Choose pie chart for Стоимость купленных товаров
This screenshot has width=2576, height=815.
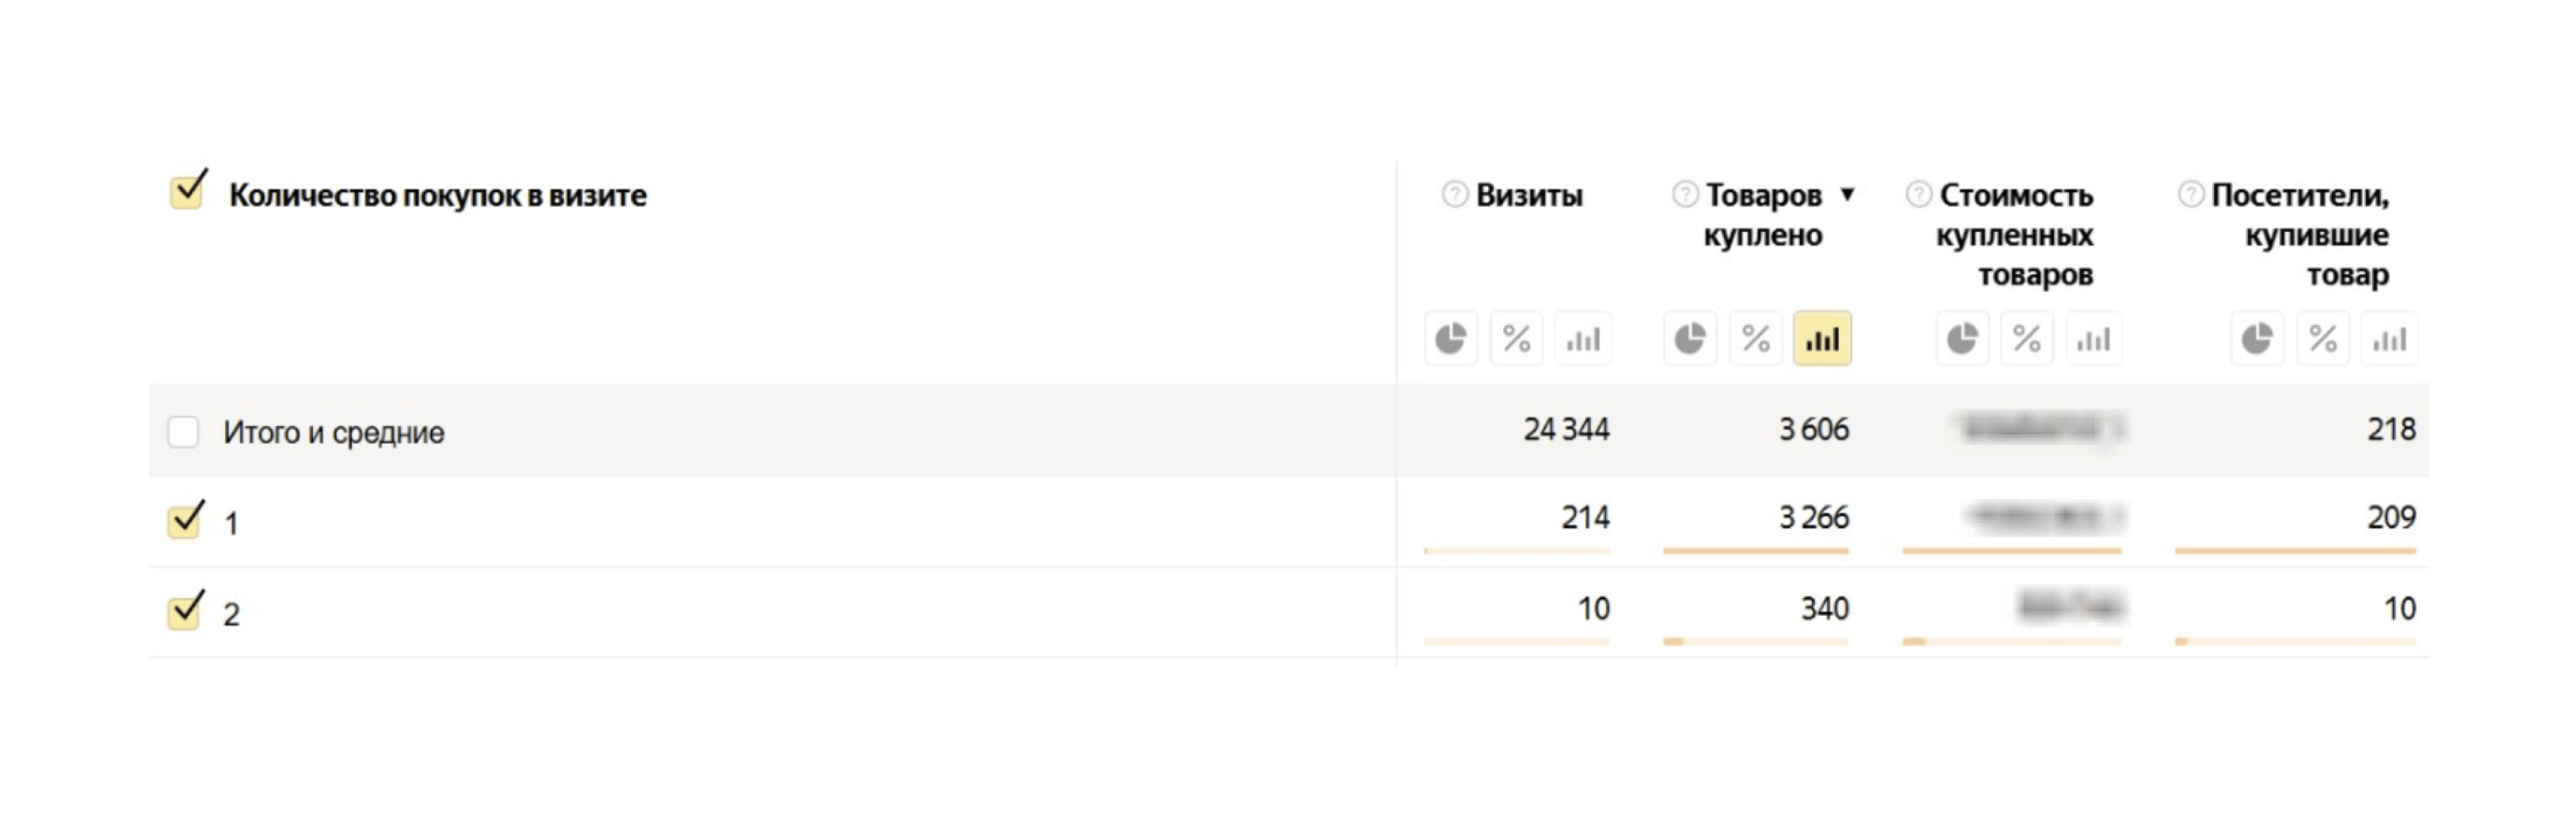[1962, 338]
